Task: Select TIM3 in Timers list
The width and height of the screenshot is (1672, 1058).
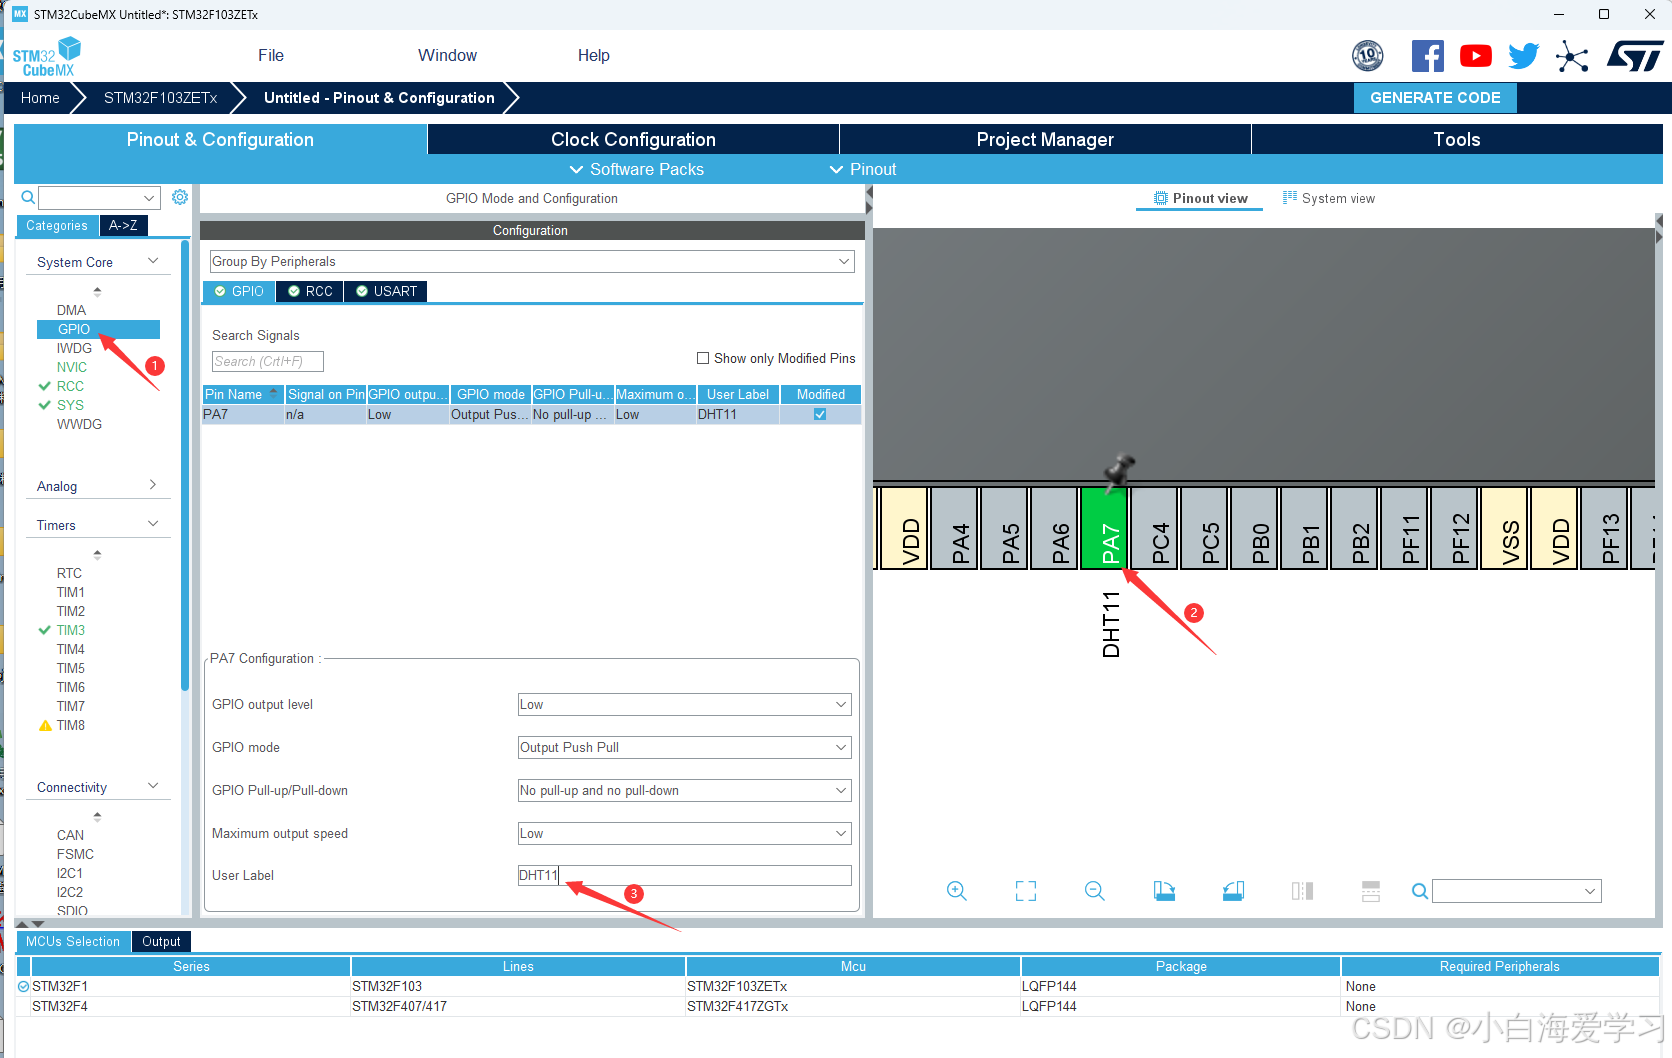Action: (71, 630)
